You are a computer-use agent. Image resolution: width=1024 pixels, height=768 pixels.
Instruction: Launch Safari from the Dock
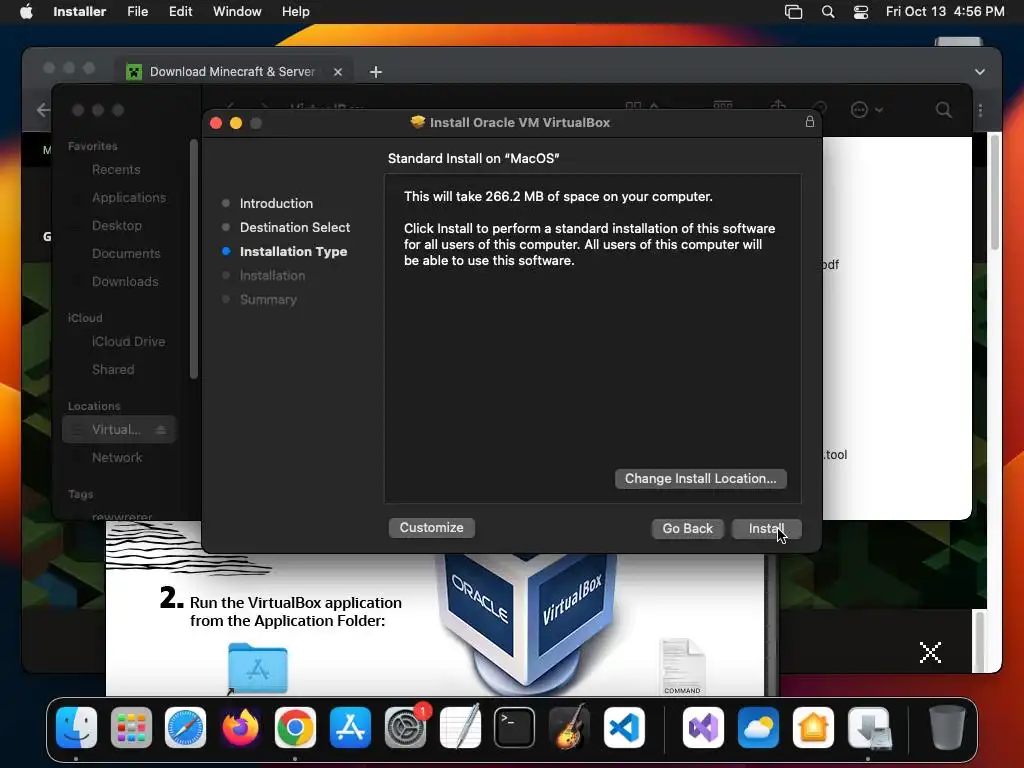point(185,728)
